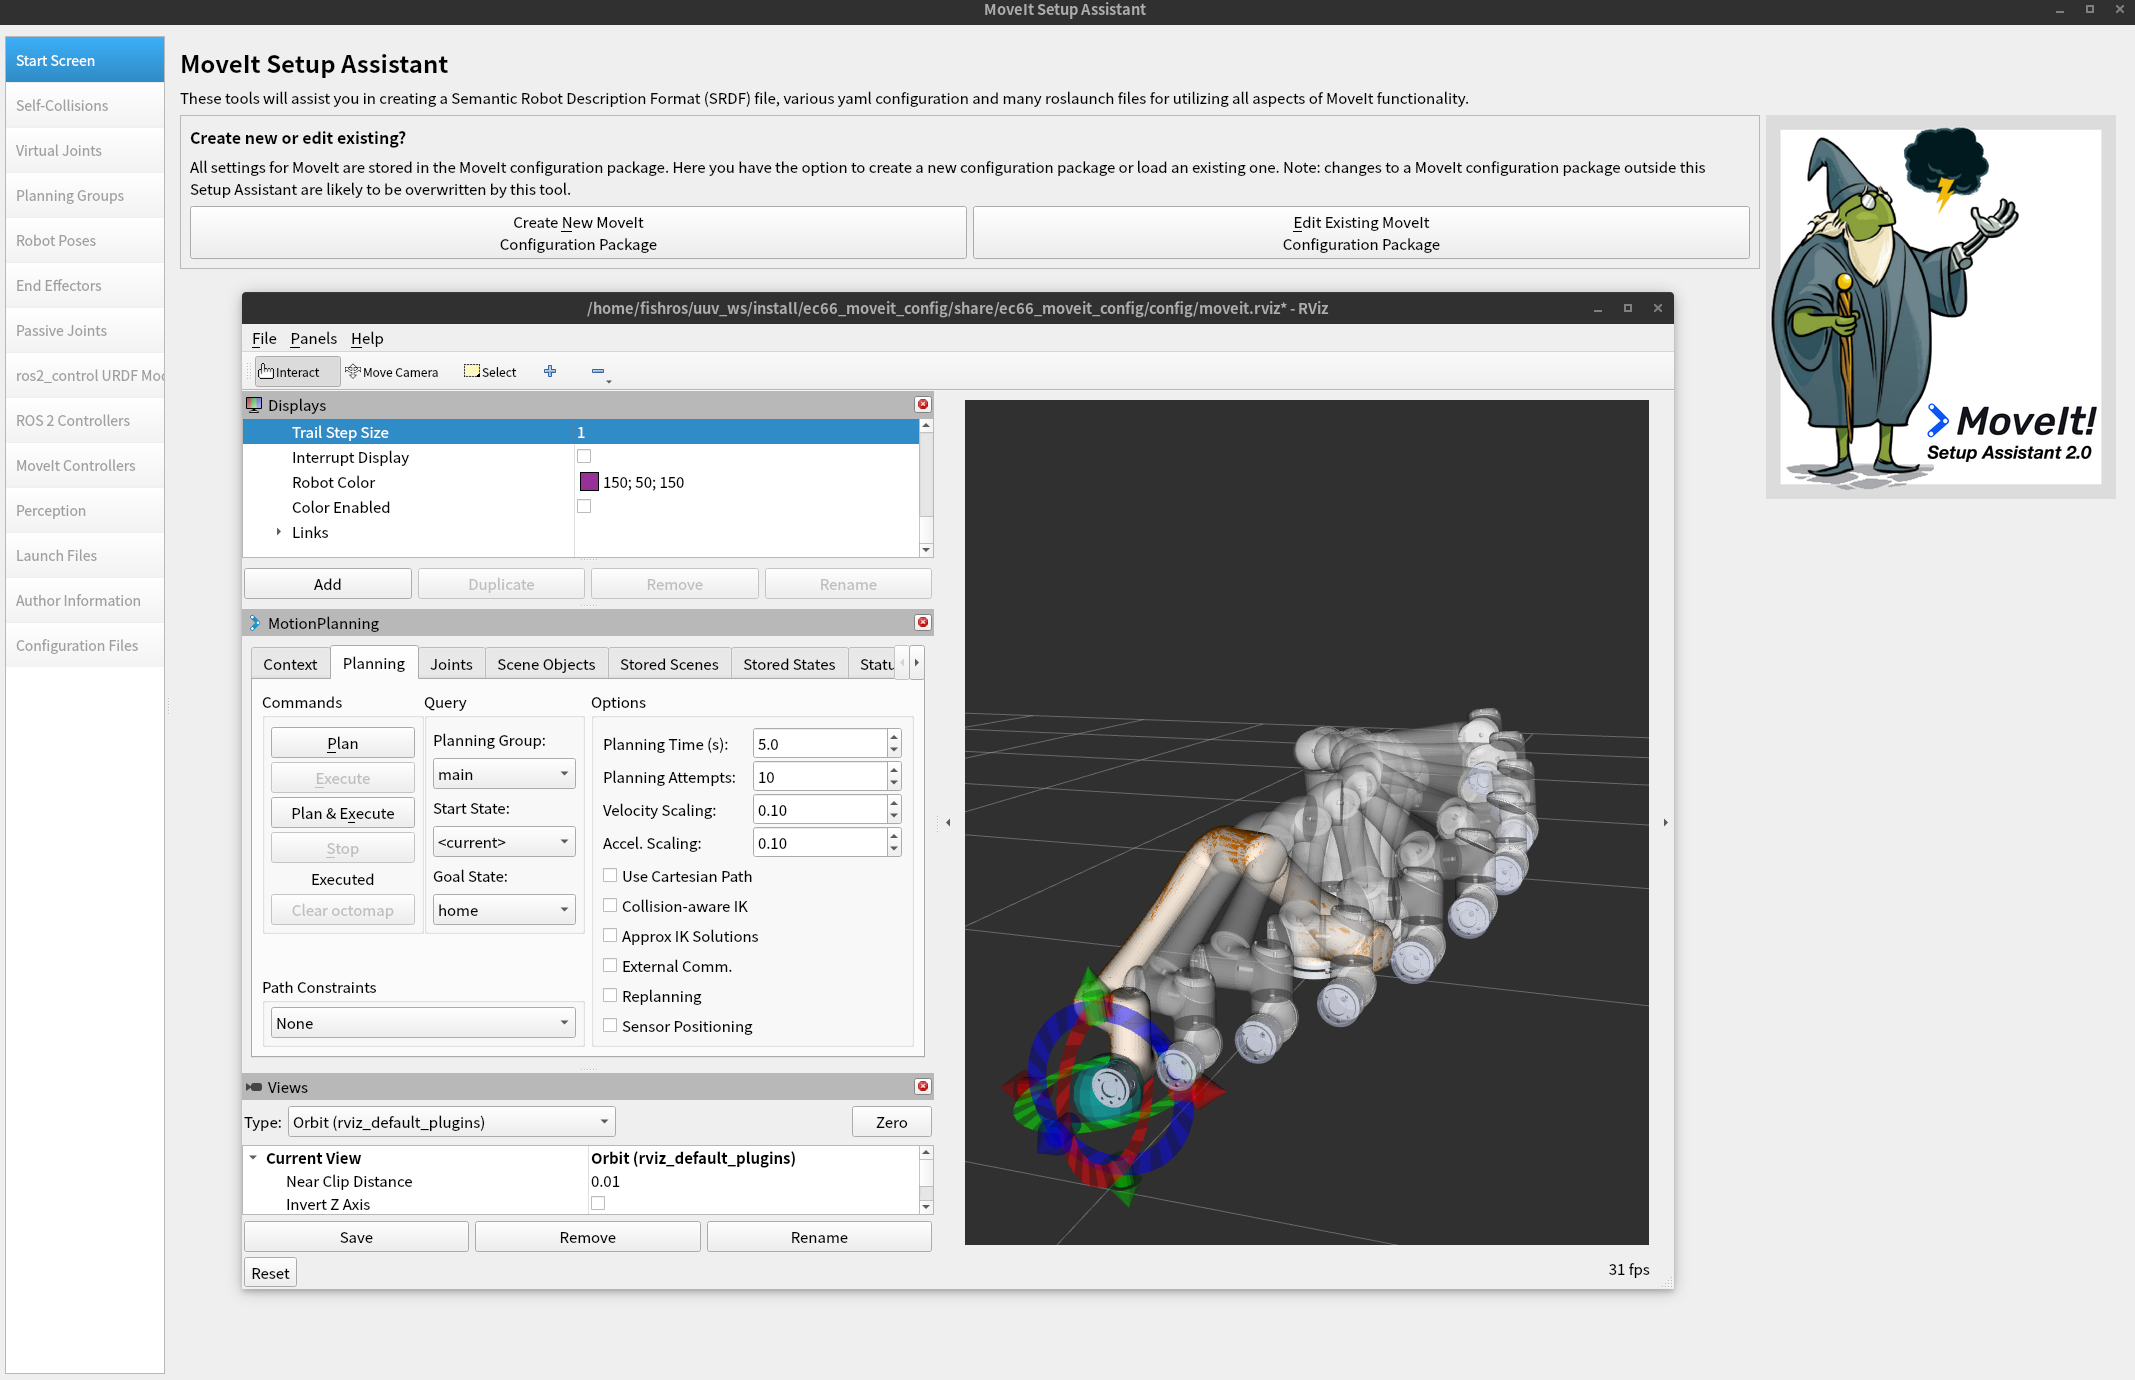
Task: Increase Planning Time with up arrow
Action: (894, 737)
